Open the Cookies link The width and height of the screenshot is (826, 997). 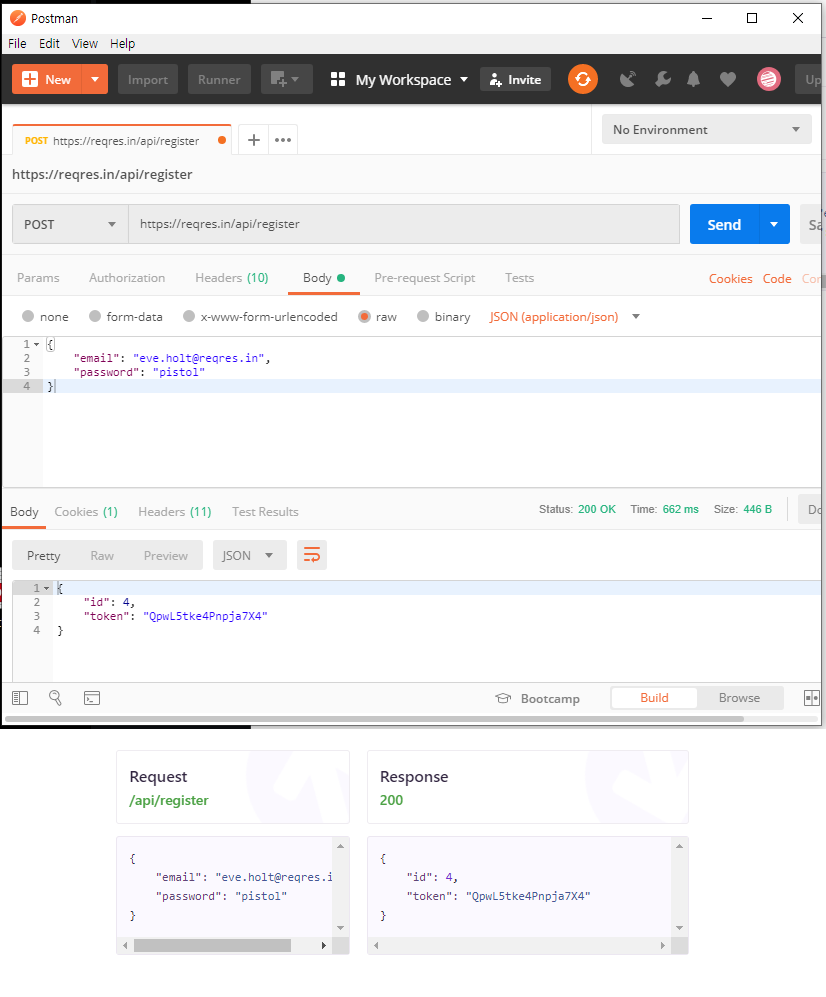point(731,278)
